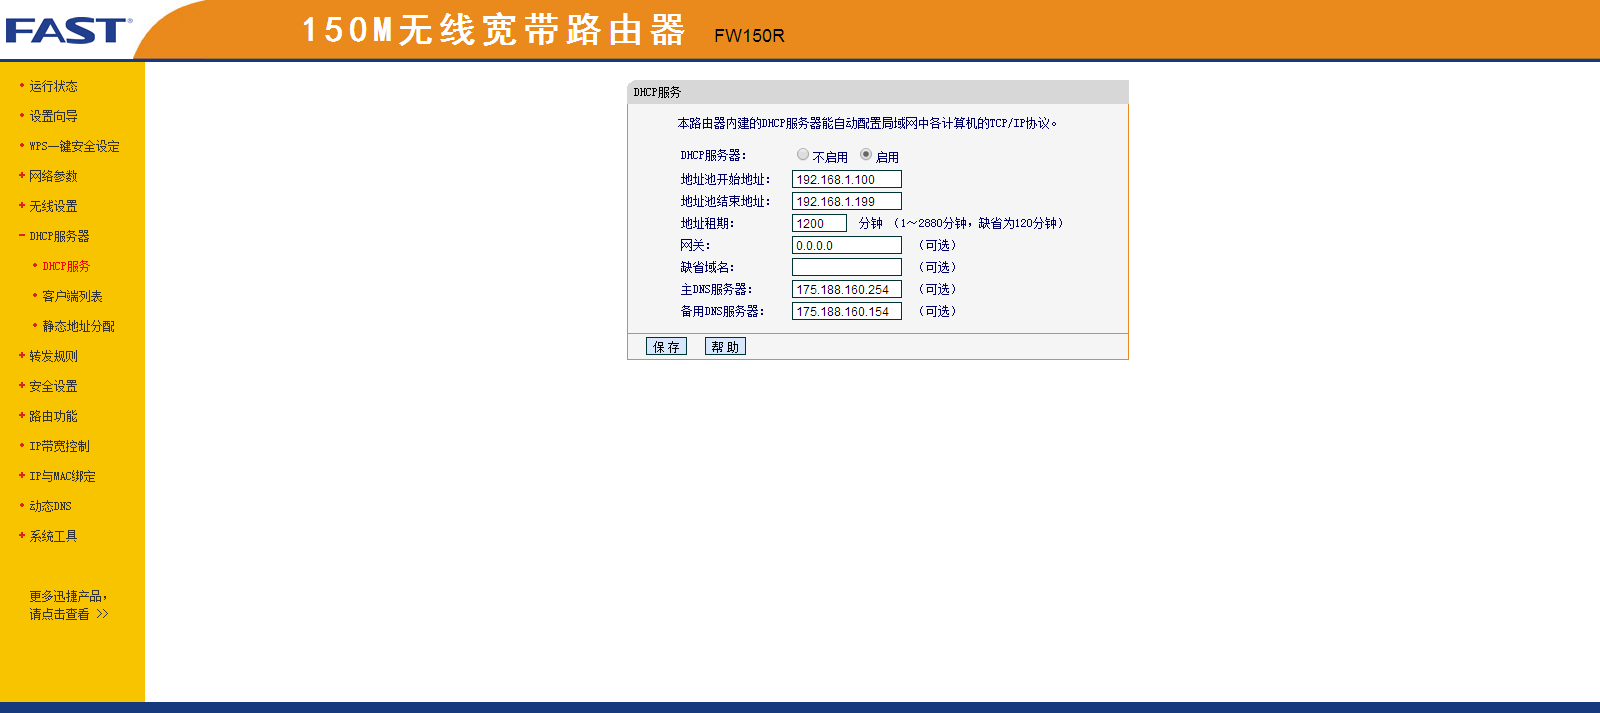The image size is (1600, 713).
Task: Open WPS一键安全设定 page
Action: [74, 146]
